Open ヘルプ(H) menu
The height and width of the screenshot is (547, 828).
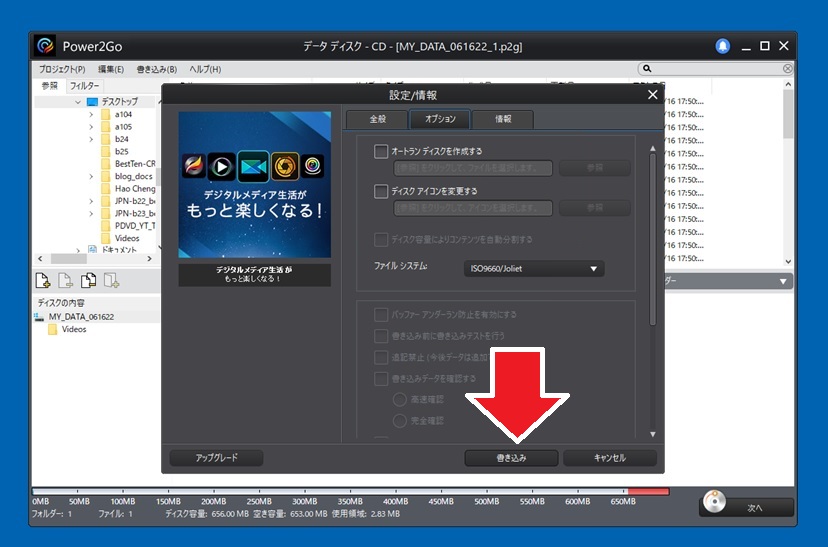pos(205,69)
